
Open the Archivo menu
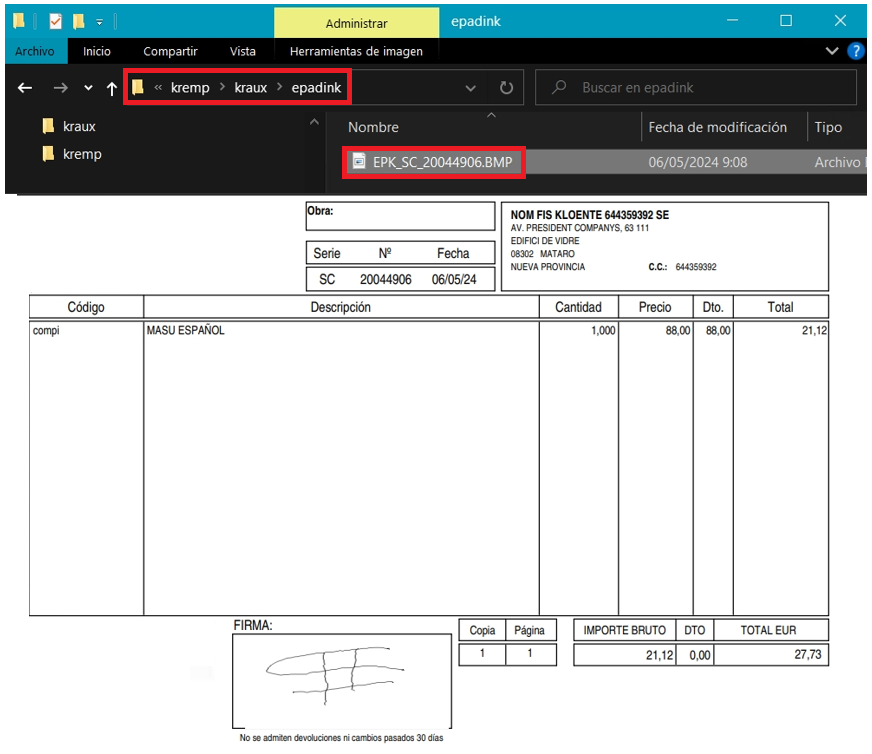35,51
